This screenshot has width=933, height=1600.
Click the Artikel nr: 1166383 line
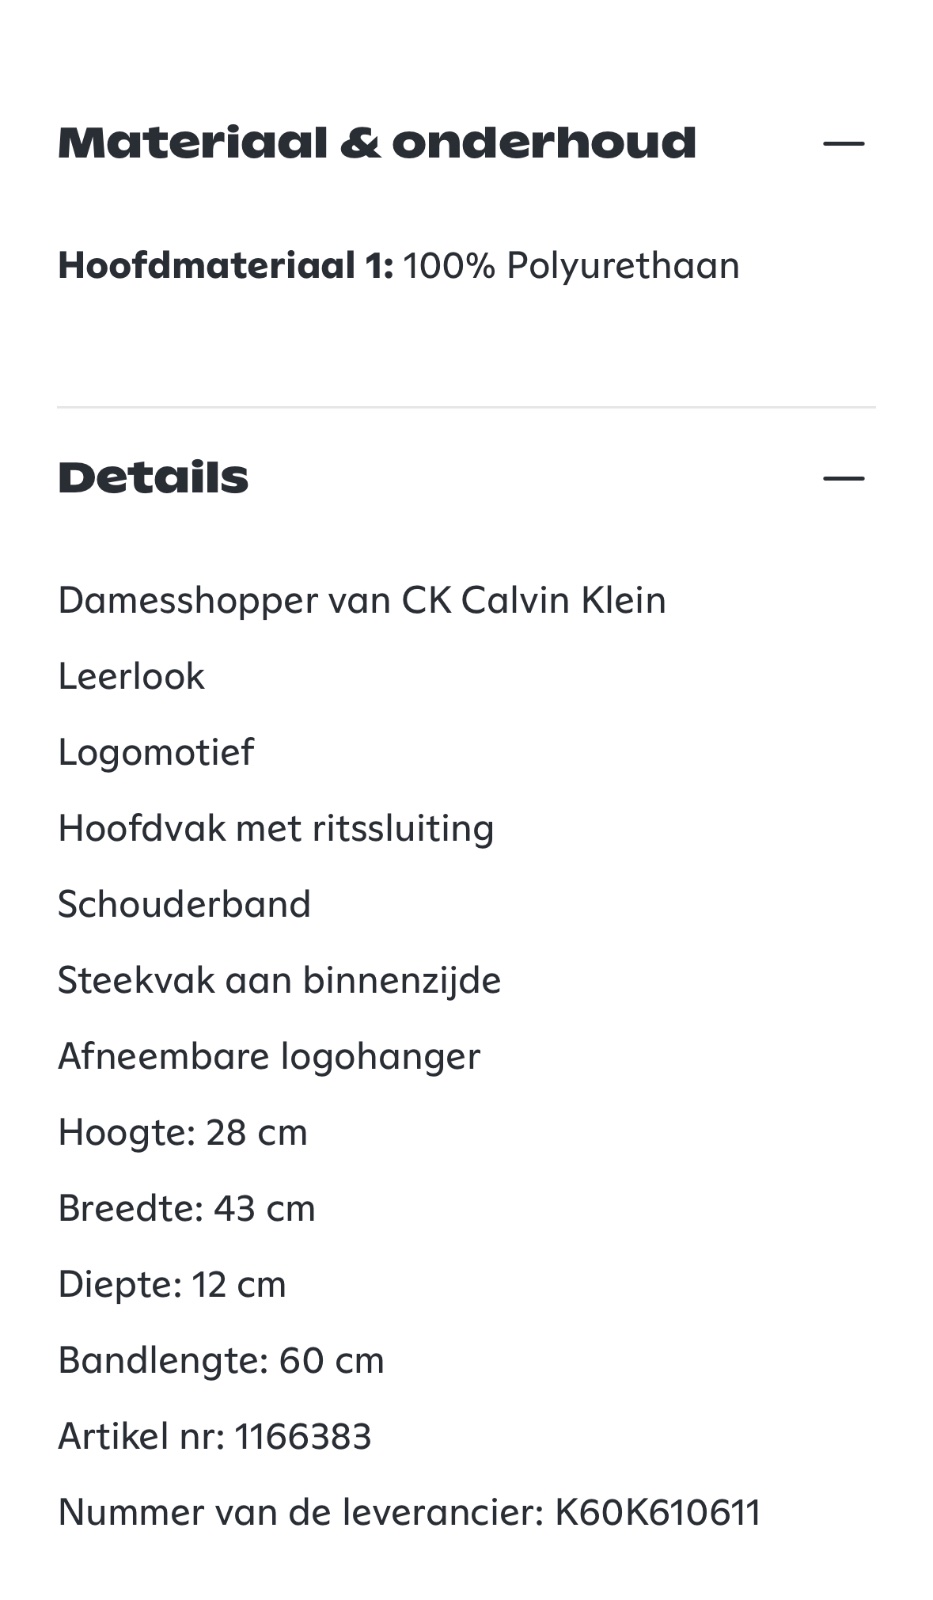[215, 1436]
